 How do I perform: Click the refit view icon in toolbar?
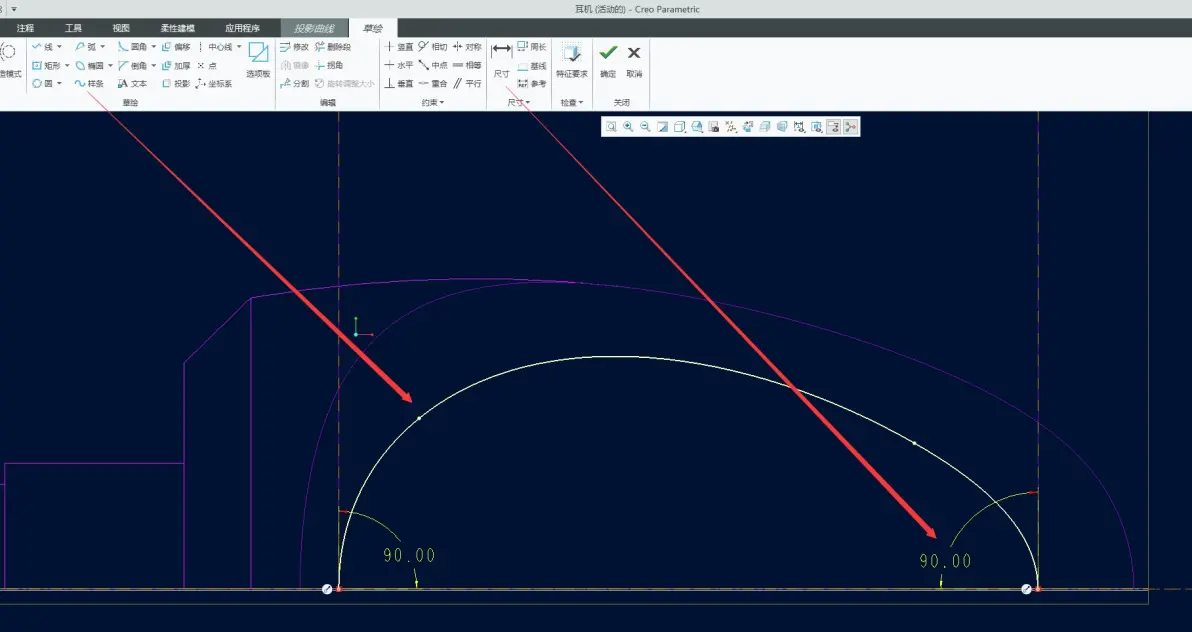(x=611, y=127)
